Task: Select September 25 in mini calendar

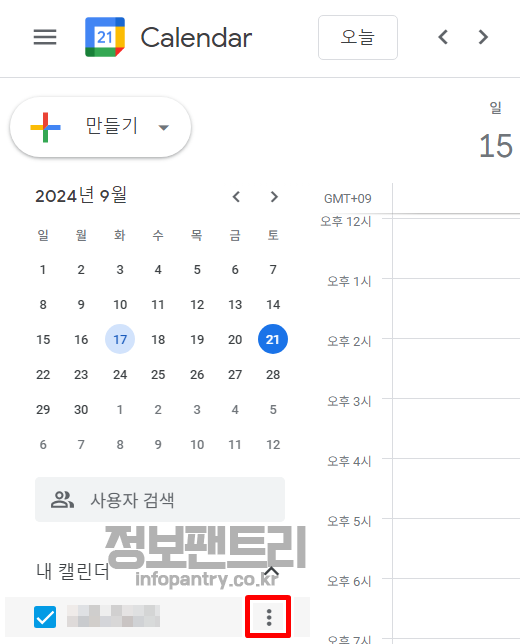Action: [x=158, y=375]
